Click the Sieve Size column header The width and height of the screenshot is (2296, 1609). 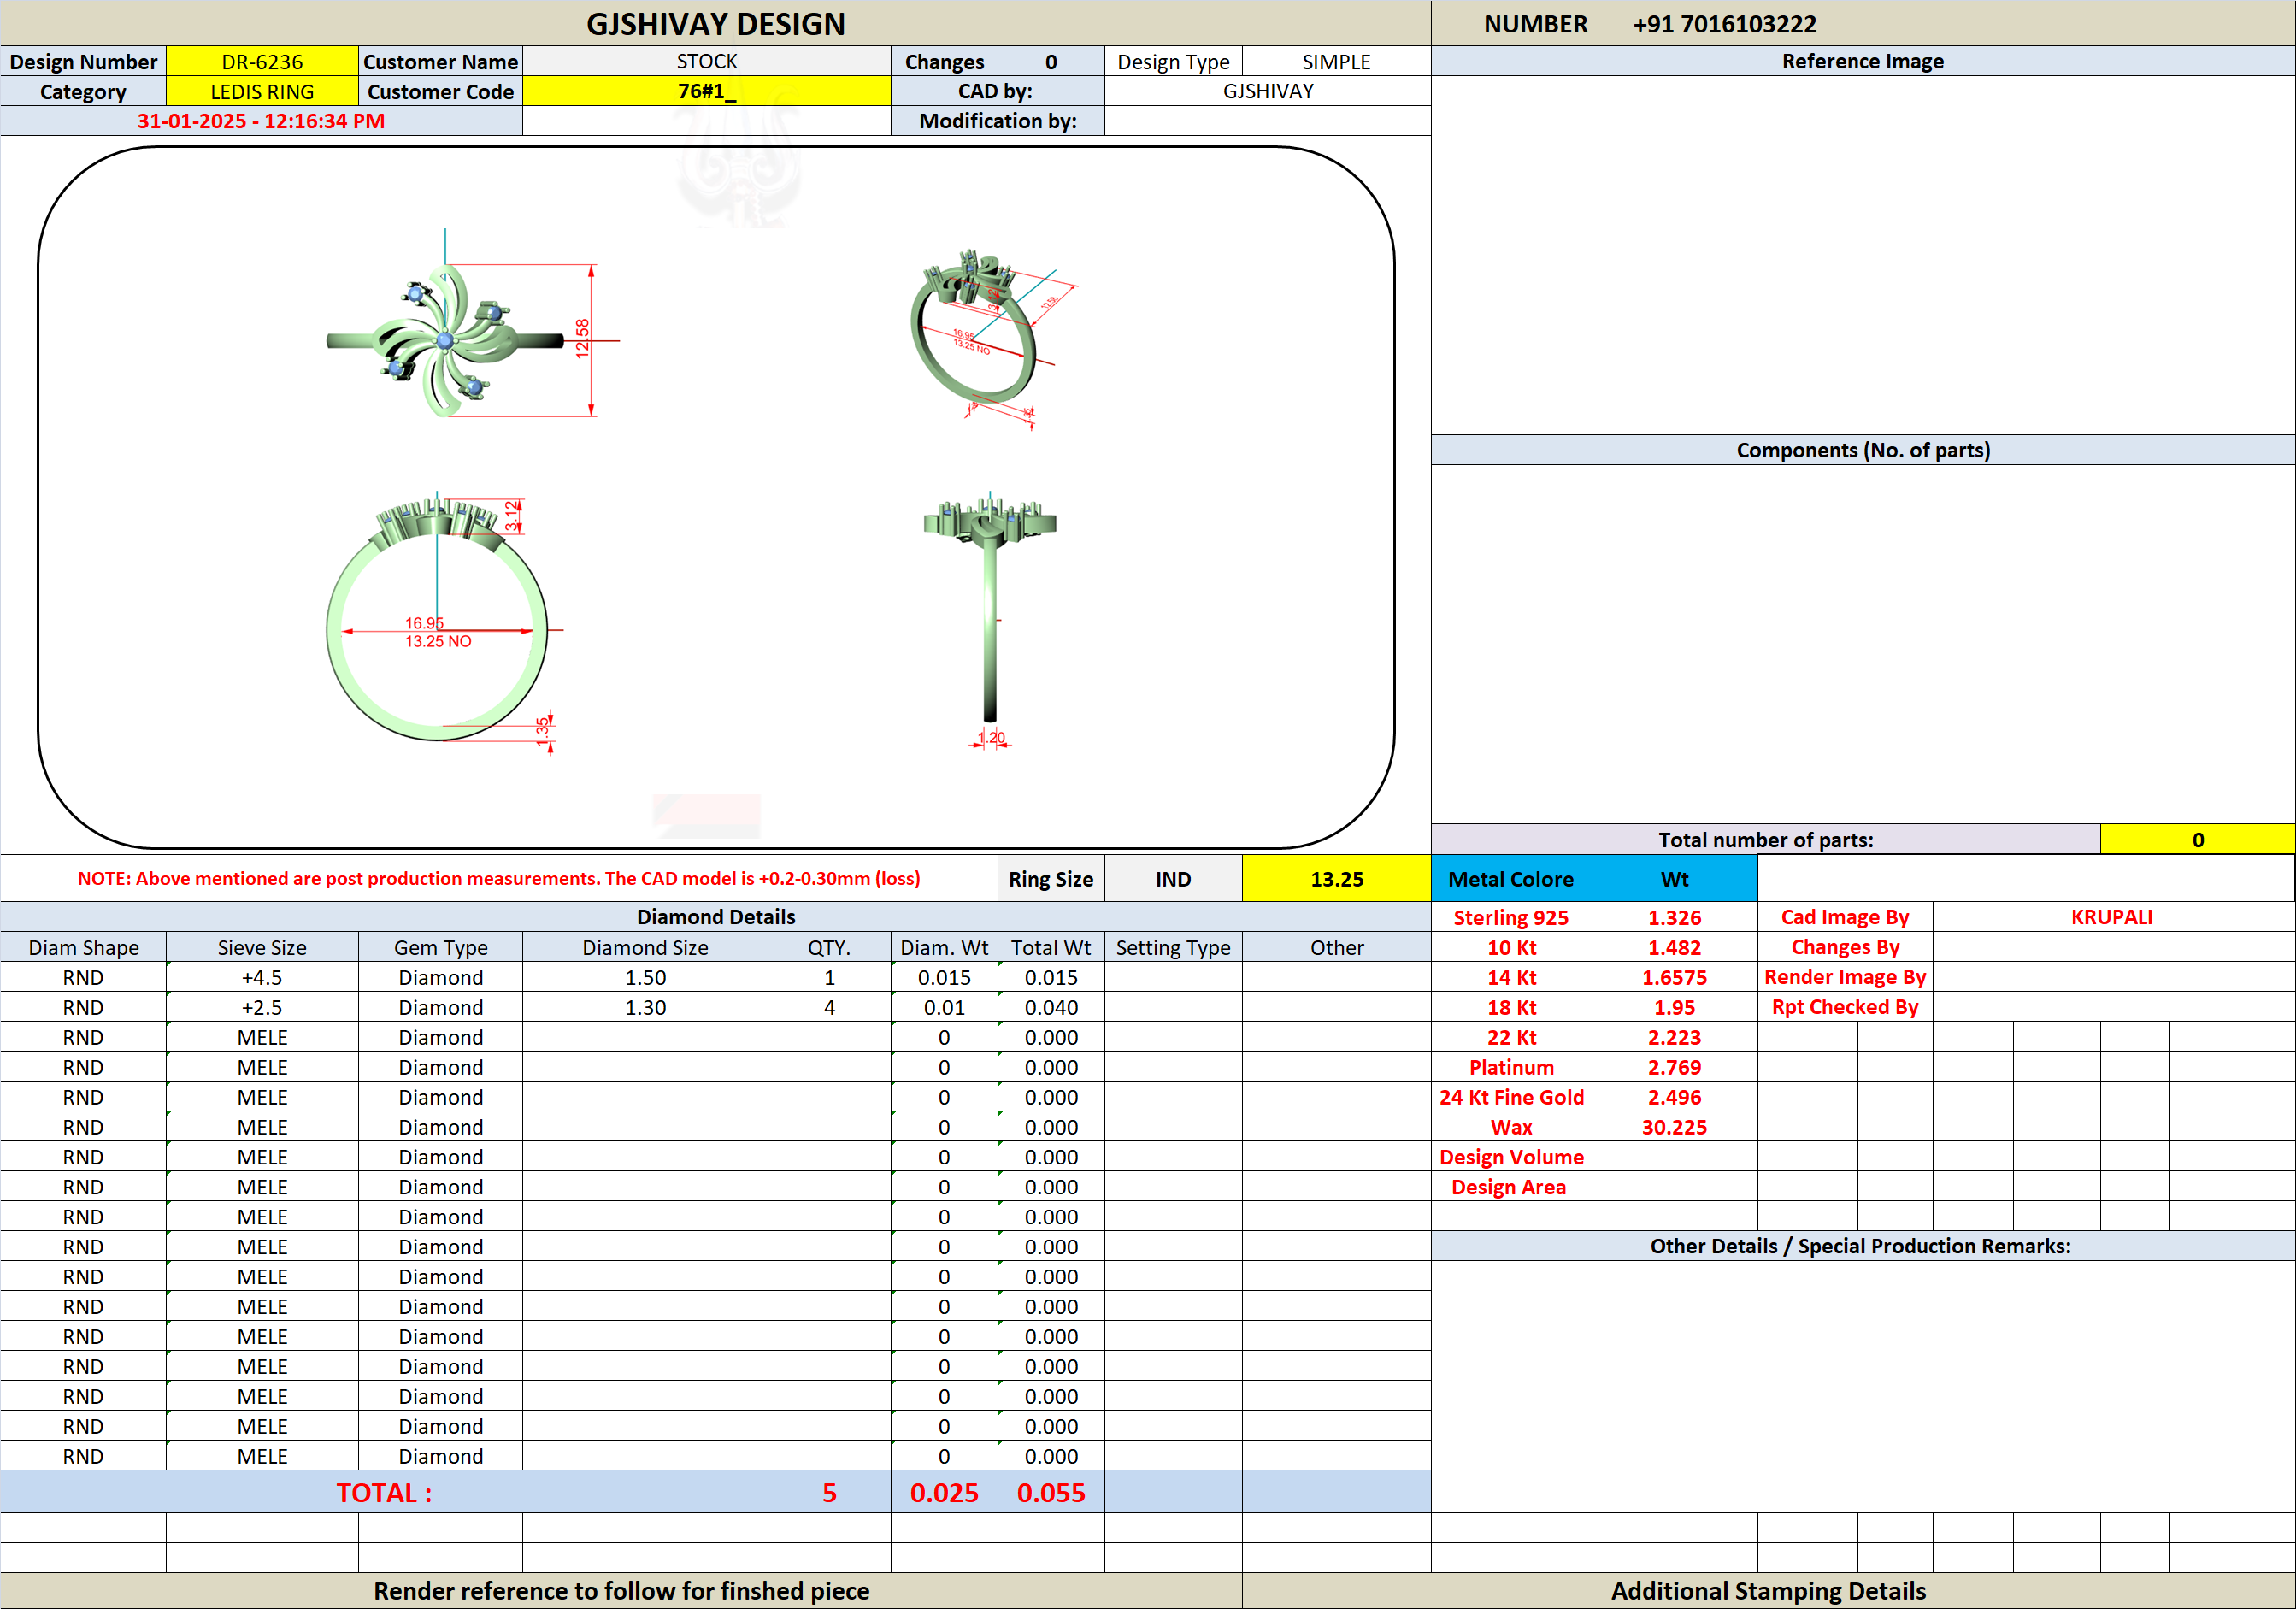[x=262, y=947]
